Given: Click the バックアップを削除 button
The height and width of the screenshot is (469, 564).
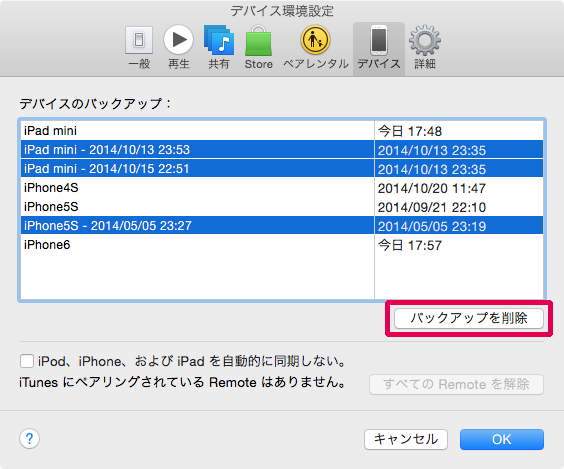Looking at the screenshot, I should coord(469,318).
